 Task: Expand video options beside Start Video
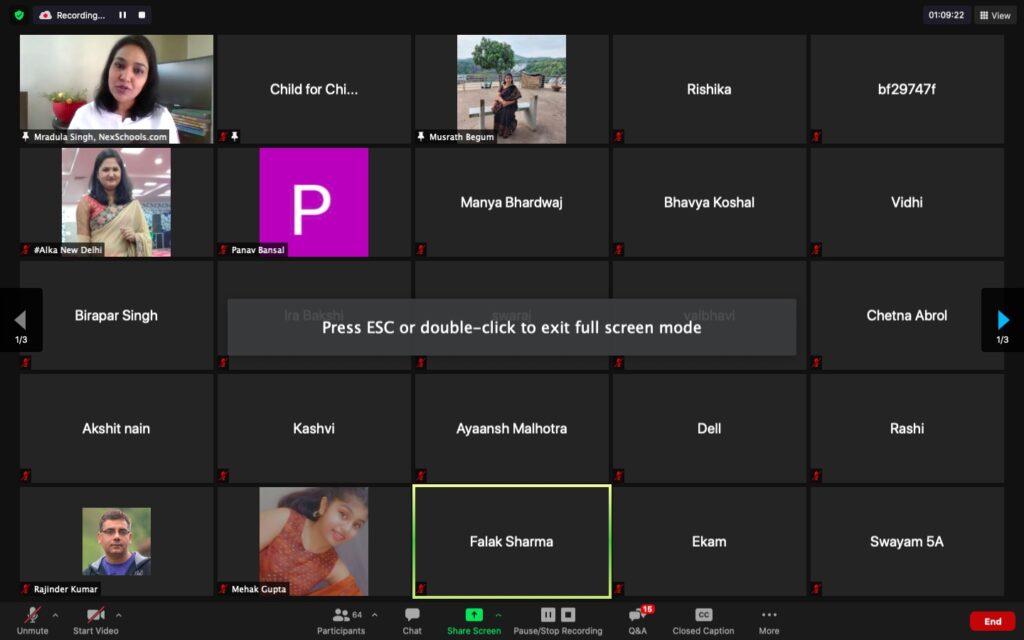coord(119,615)
